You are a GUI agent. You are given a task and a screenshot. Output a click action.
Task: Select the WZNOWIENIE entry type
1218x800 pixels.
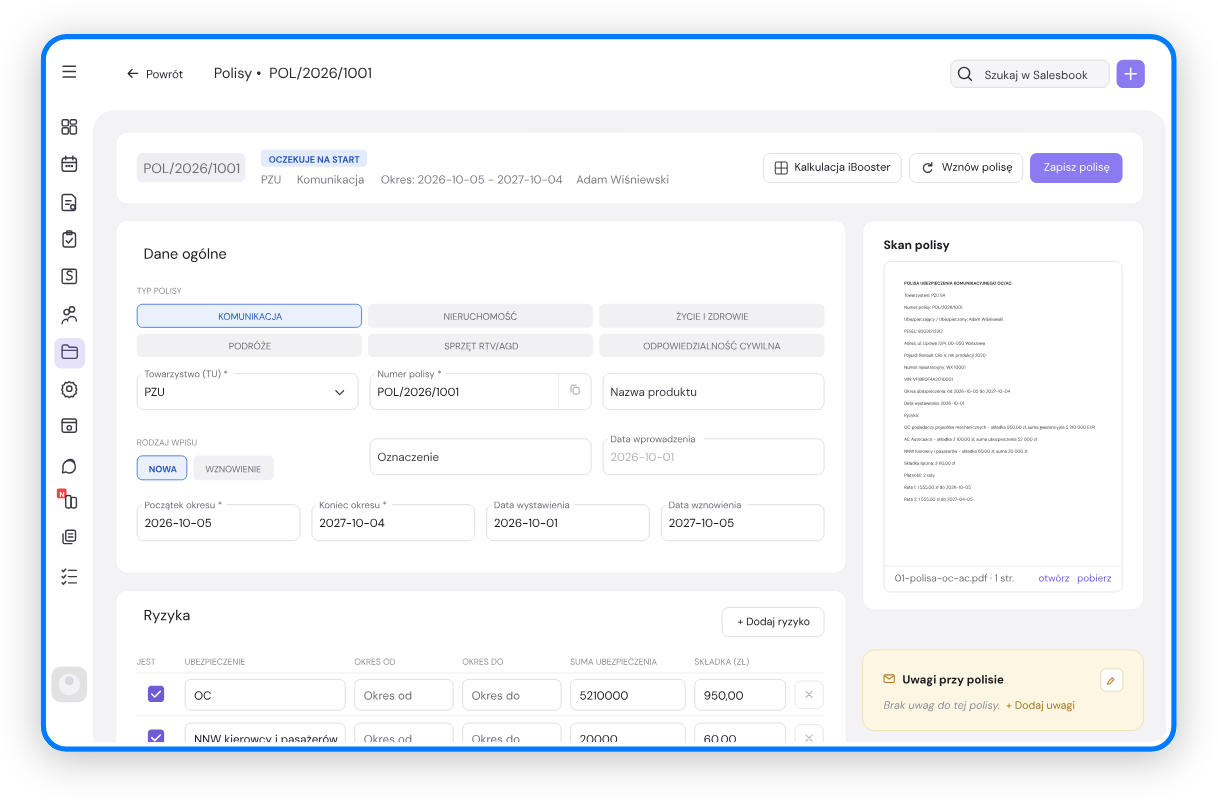pyautogui.click(x=233, y=468)
